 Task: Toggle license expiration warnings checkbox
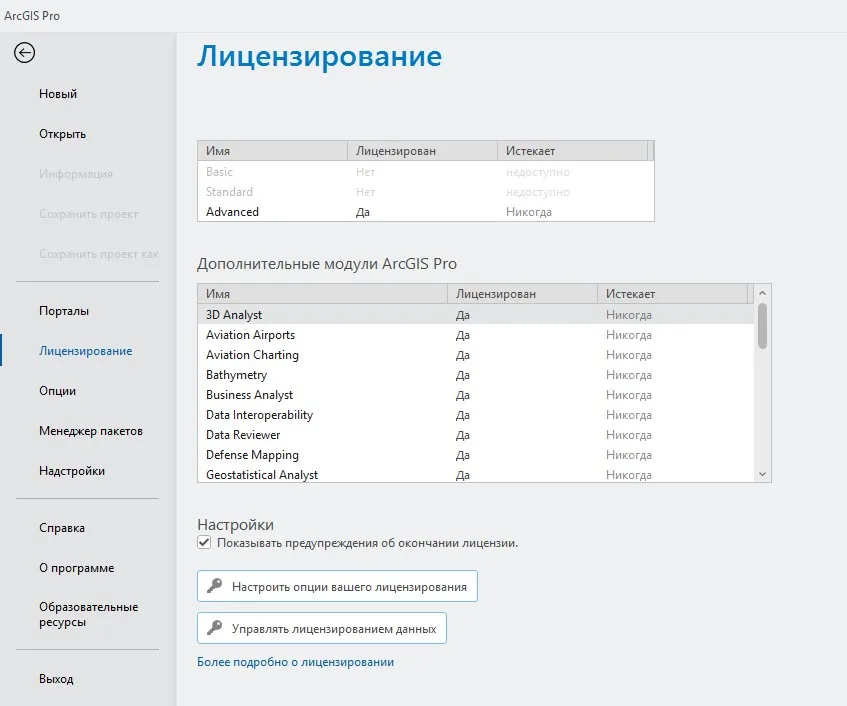coord(204,542)
